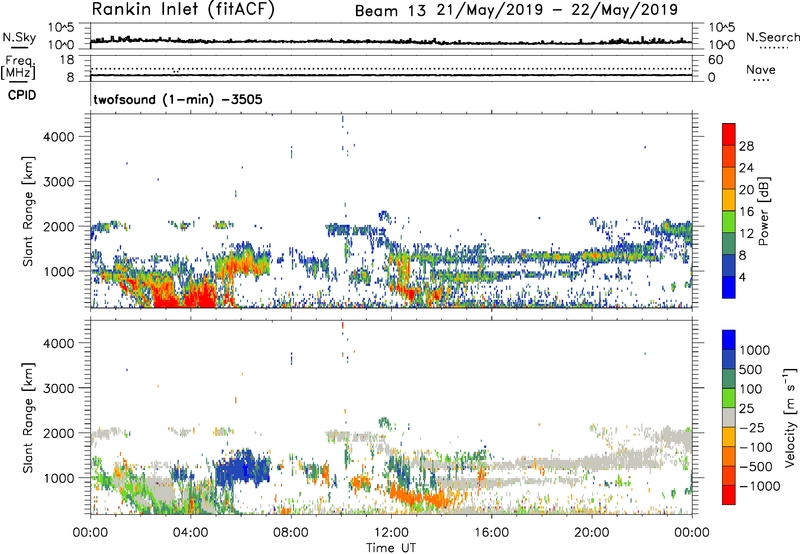Image resolution: width=800 pixels, height=554 pixels.
Task: Select the text 'twofsound (1-min) -3505'
Action: [x=178, y=99]
